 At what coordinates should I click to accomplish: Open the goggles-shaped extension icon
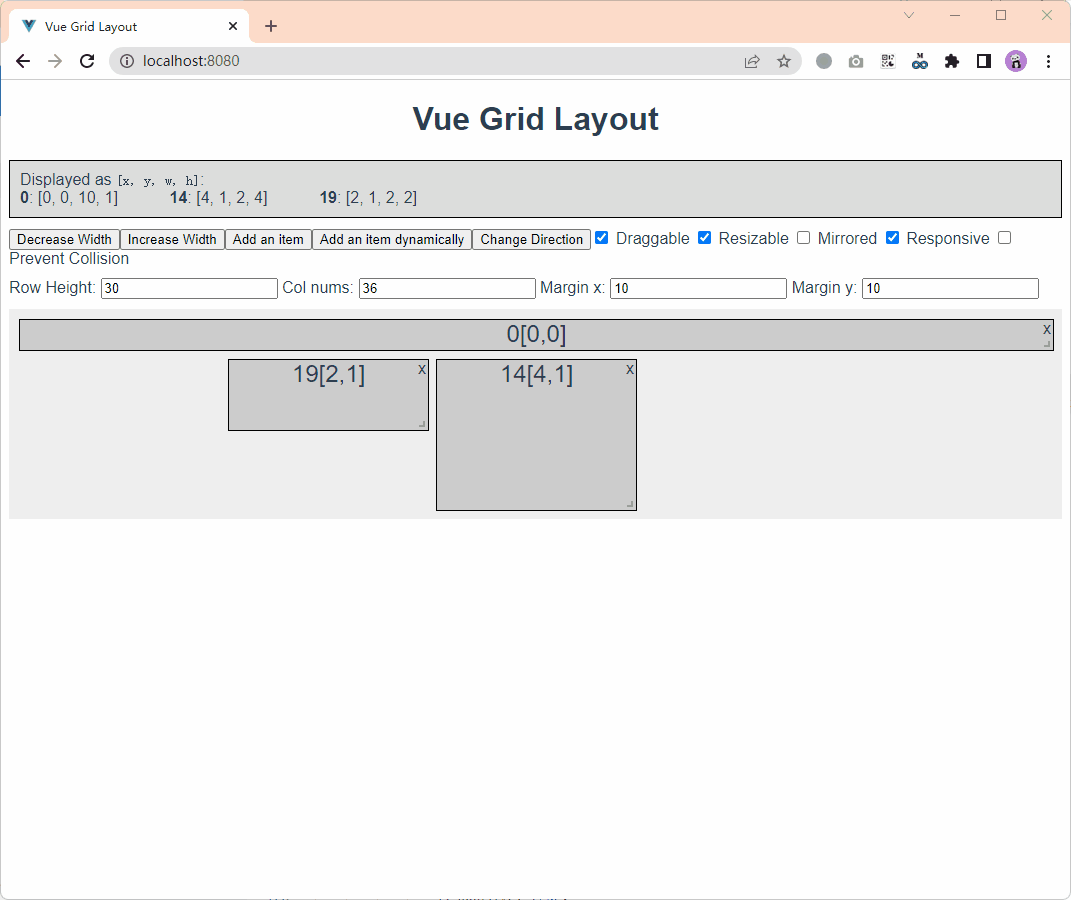[919, 61]
